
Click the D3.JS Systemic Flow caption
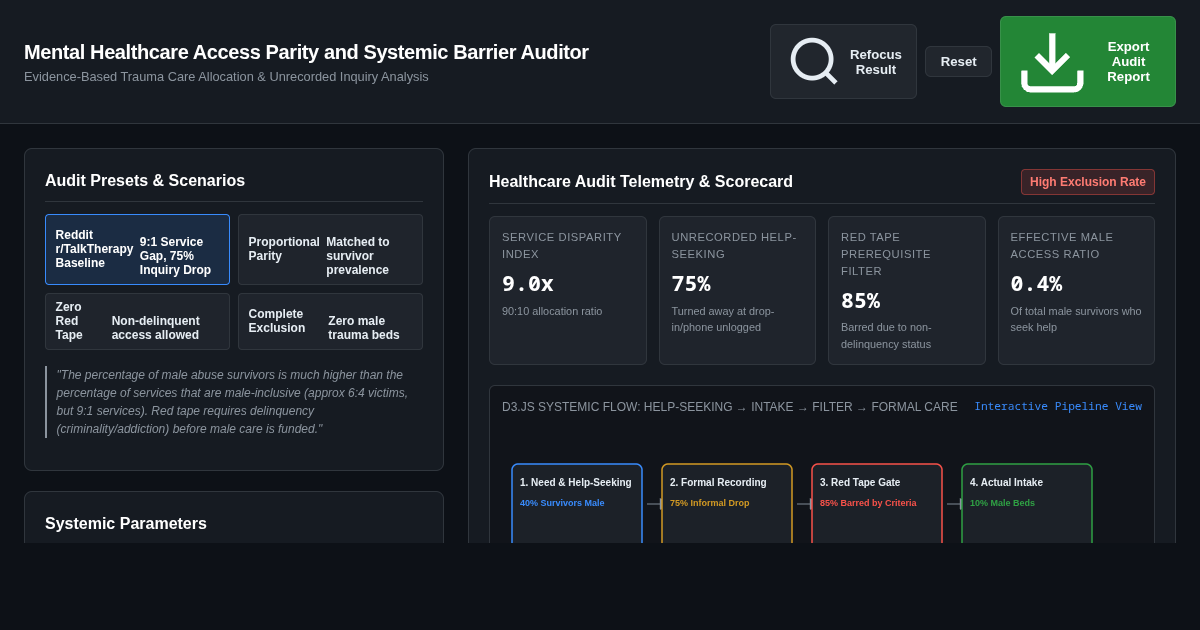(x=730, y=407)
